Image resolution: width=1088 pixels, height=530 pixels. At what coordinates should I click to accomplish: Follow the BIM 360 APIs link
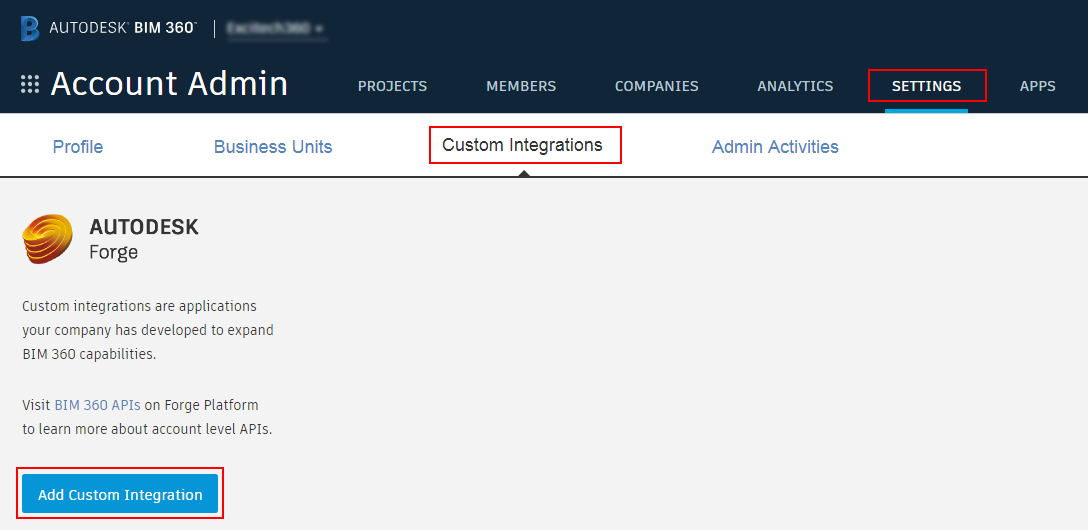click(97, 405)
